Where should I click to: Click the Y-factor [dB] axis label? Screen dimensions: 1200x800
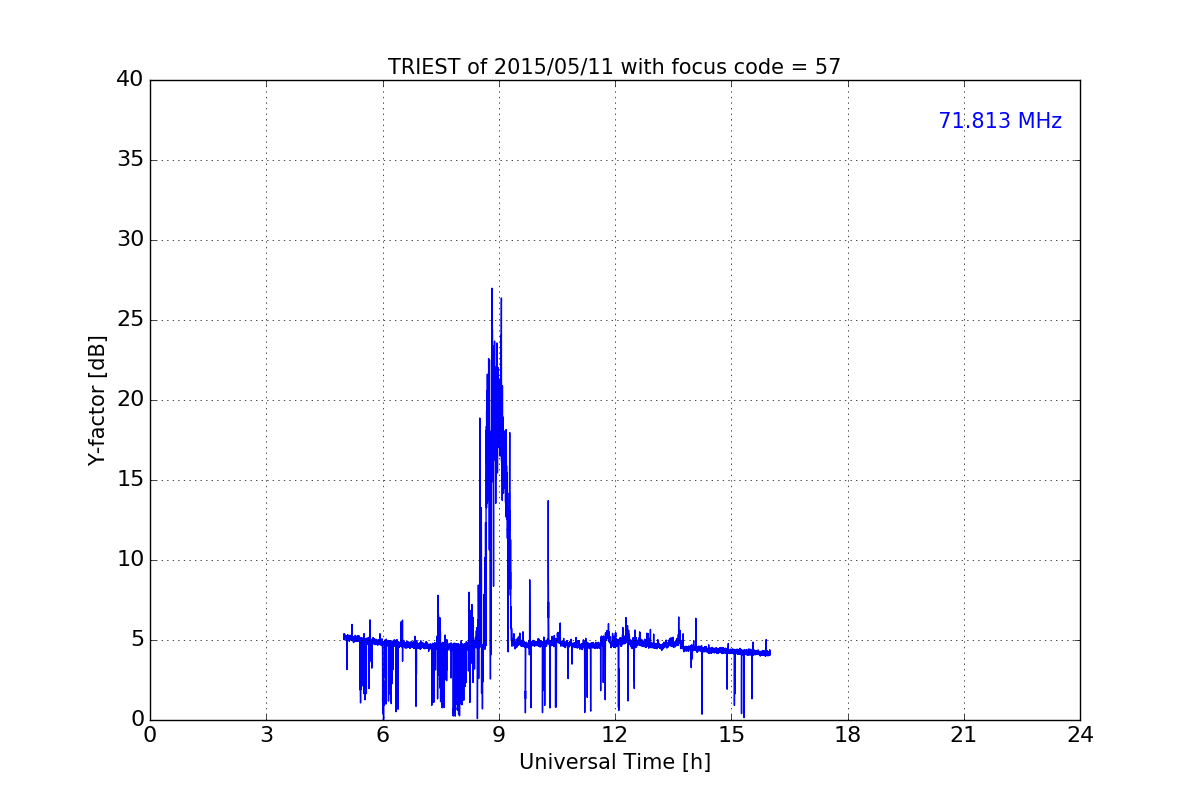click(97, 400)
